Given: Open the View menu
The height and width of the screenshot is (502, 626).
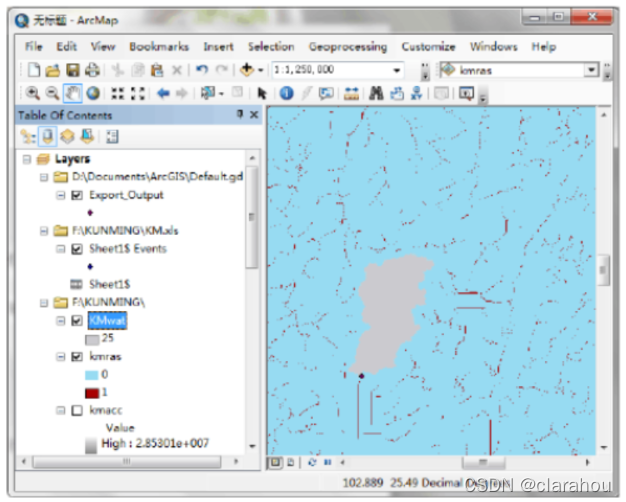Looking at the screenshot, I should point(103,47).
